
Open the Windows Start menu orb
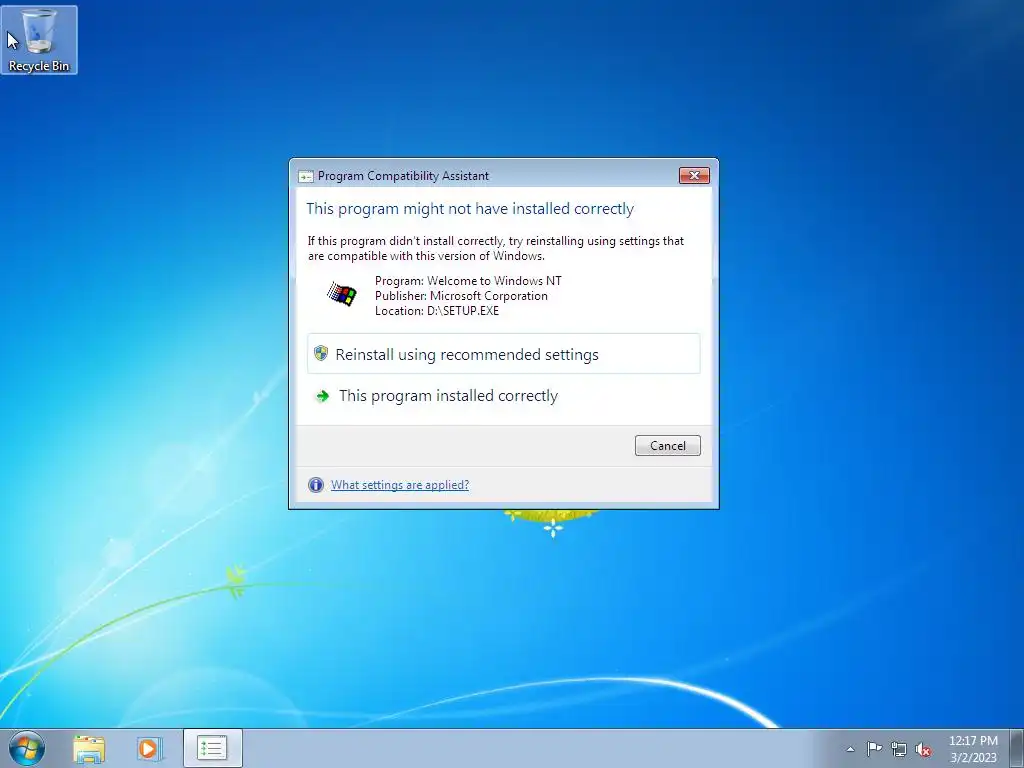coord(27,748)
